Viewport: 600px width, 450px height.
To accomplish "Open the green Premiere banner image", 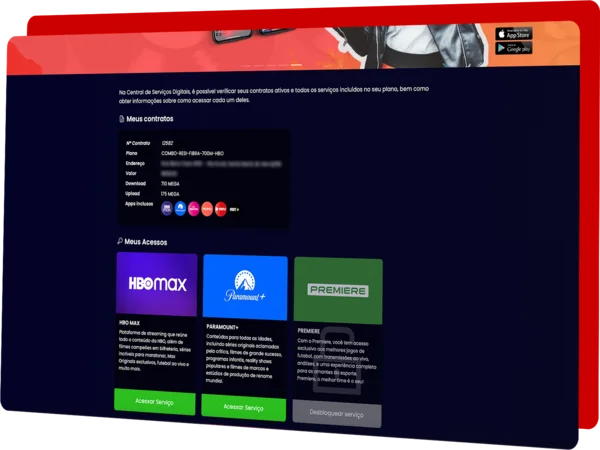I will point(338,290).
